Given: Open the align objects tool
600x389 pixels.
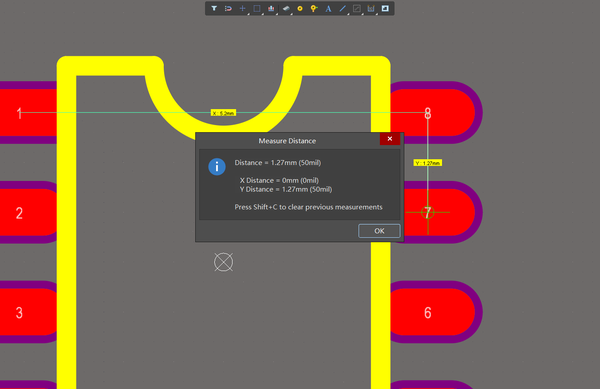Looking at the screenshot, I should coord(271,8).
